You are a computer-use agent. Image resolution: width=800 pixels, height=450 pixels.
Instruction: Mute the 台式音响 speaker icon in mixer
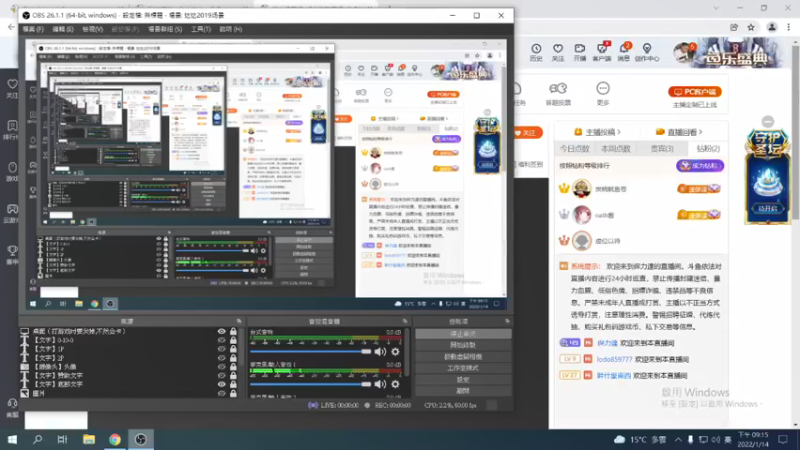tap(380, 352)
